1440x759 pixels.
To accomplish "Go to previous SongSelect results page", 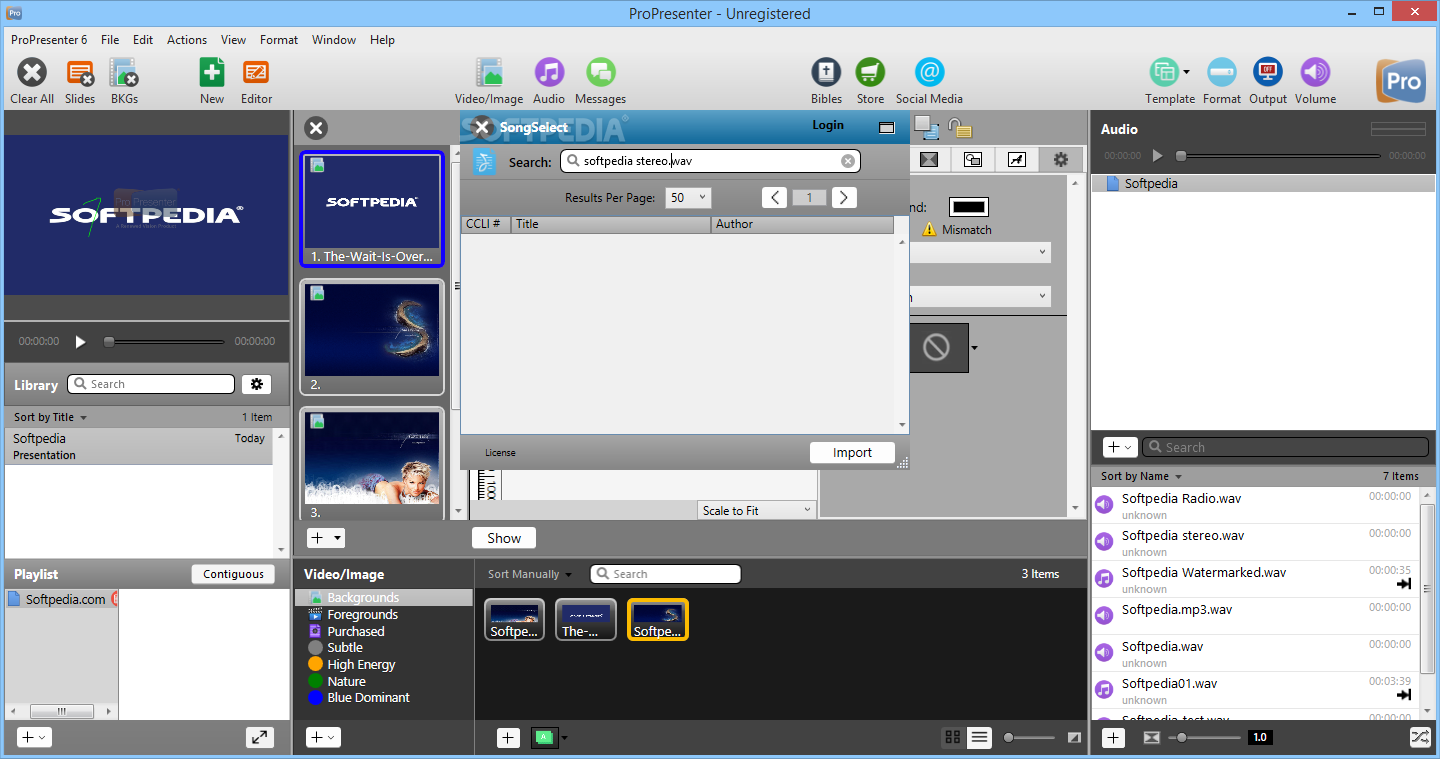I will click(774, 198).
